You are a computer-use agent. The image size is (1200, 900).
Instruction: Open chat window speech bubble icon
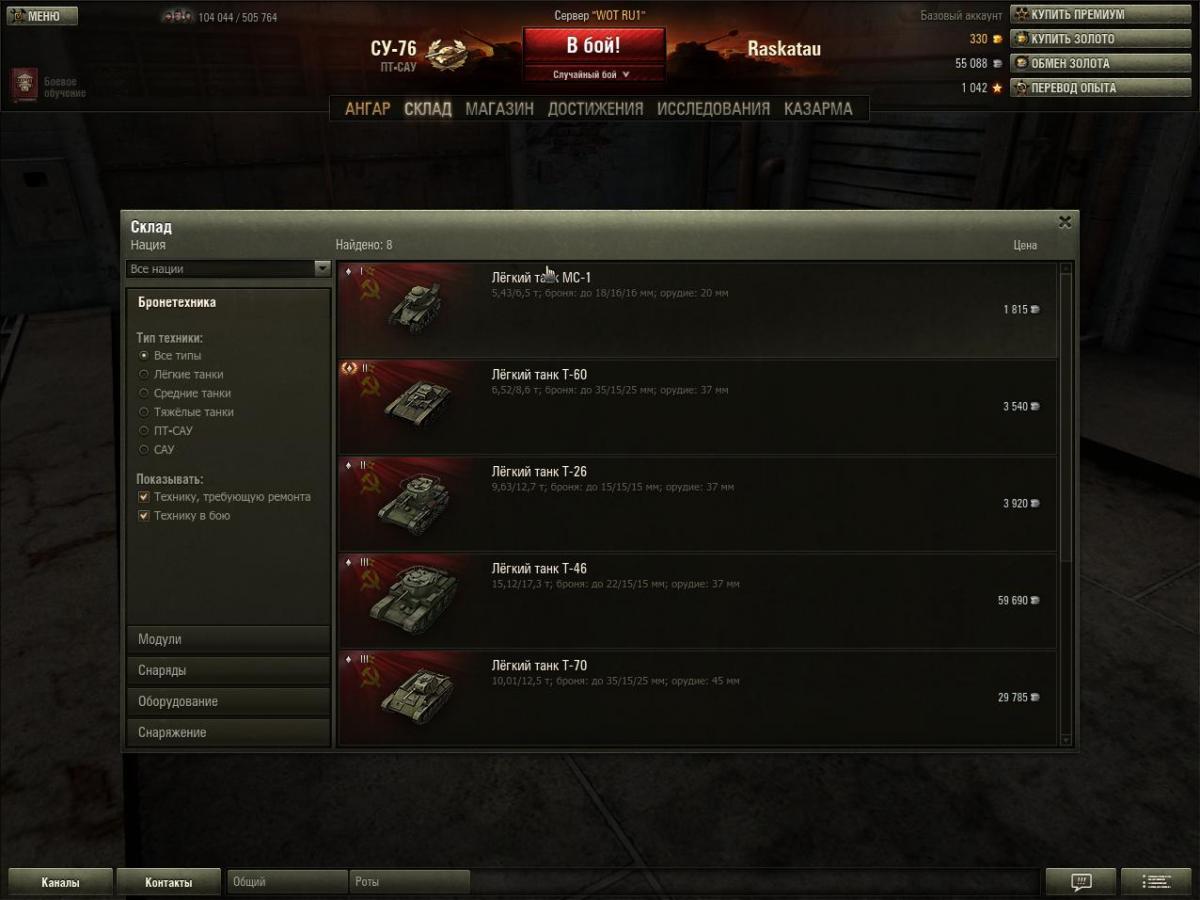[1080, 881]
